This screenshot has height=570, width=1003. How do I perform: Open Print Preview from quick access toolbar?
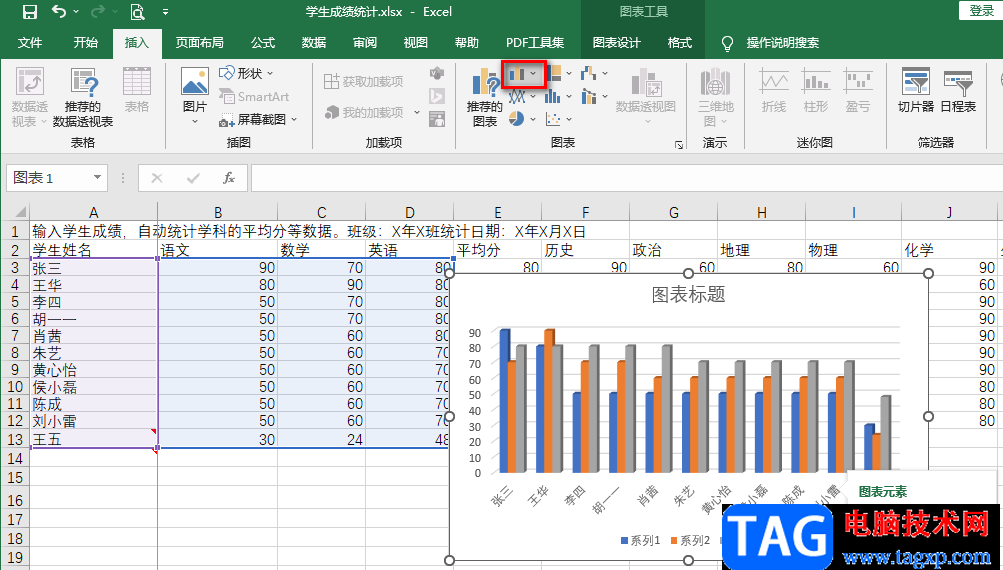pos(137,12)
